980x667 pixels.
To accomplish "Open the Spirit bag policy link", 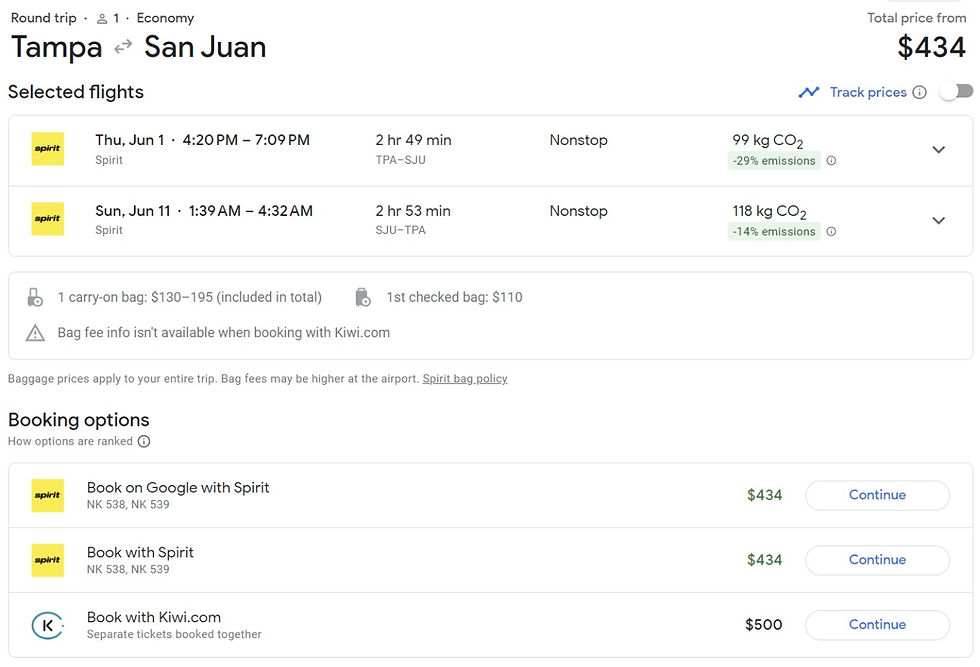I will pos(465,379).
